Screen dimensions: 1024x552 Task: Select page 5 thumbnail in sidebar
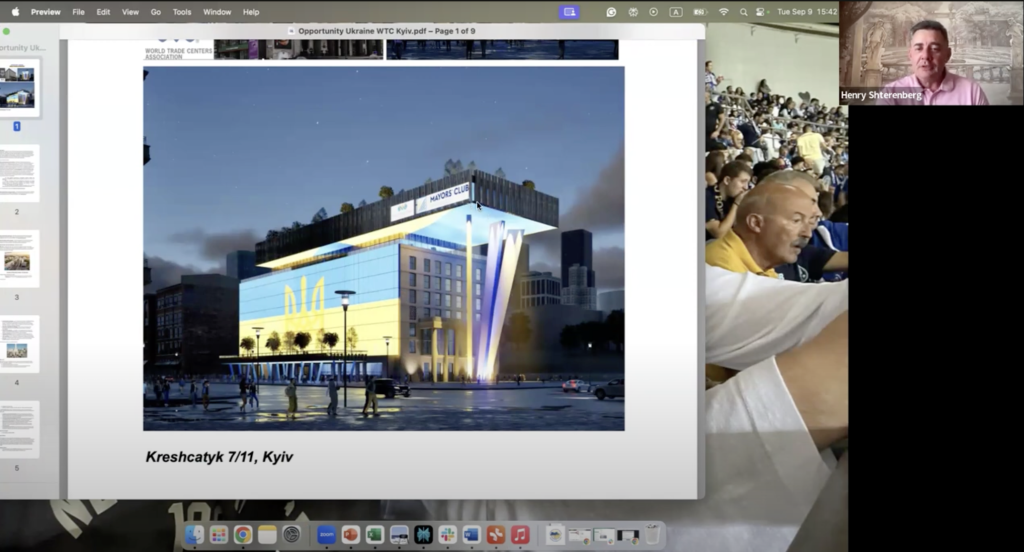pyautogui.click(x=18, y=429)
